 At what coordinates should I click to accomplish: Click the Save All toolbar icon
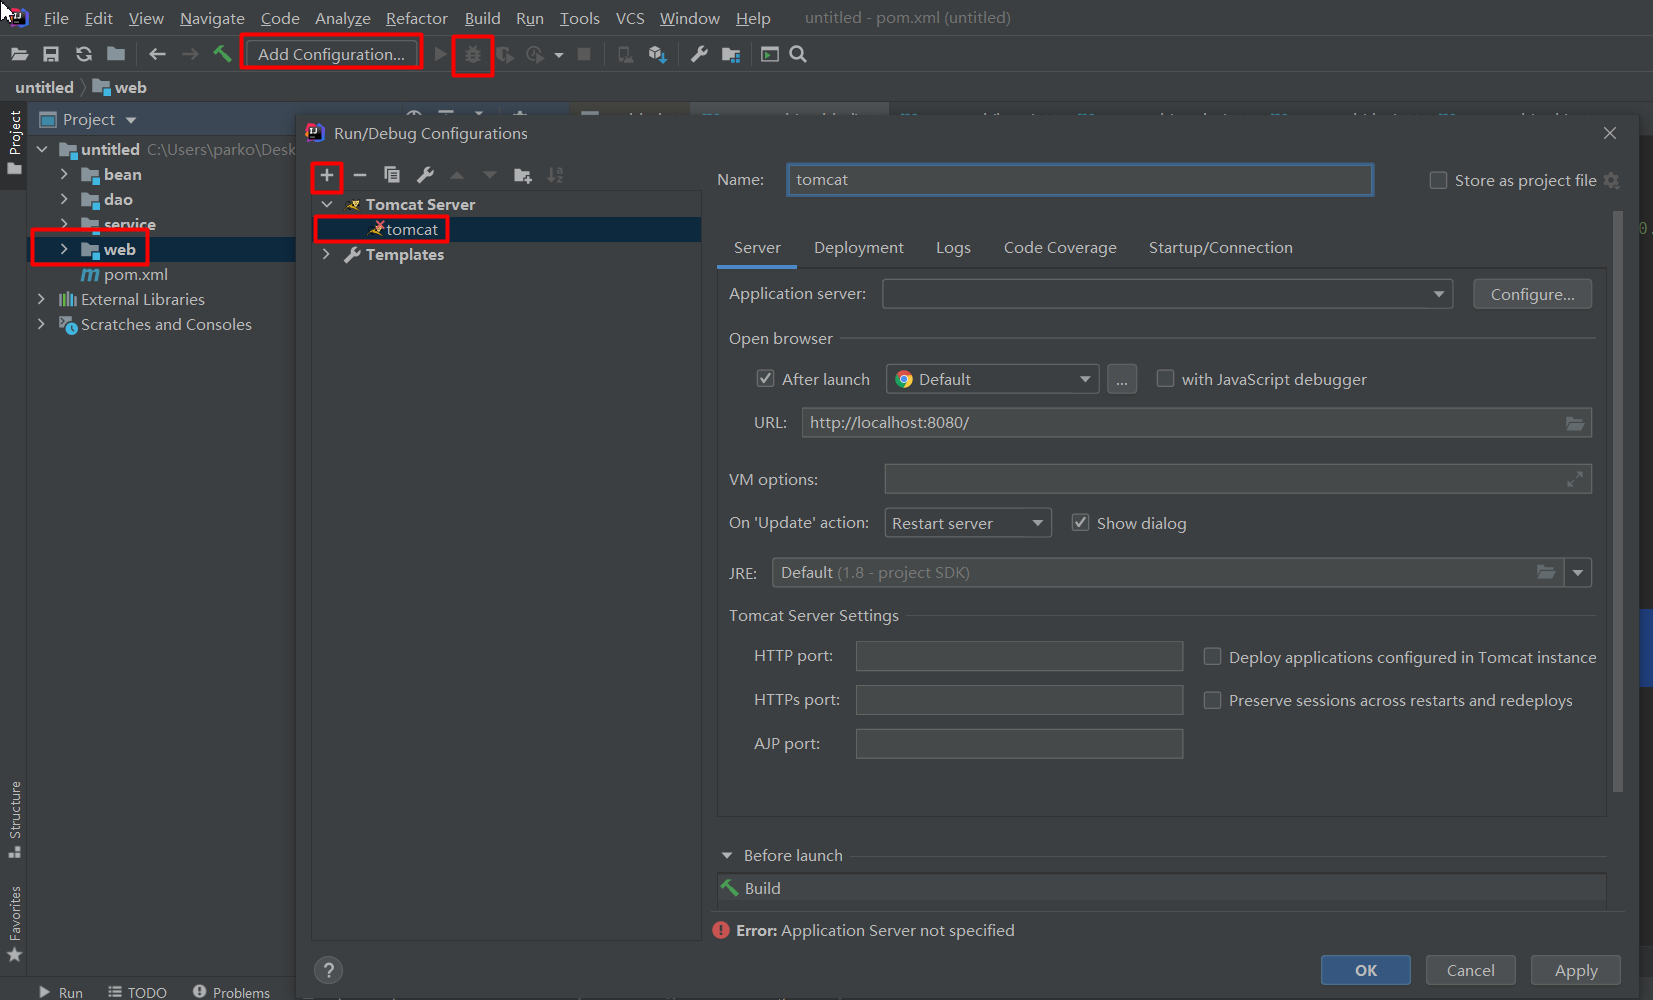pyautogui.click(x=51, y=54)
